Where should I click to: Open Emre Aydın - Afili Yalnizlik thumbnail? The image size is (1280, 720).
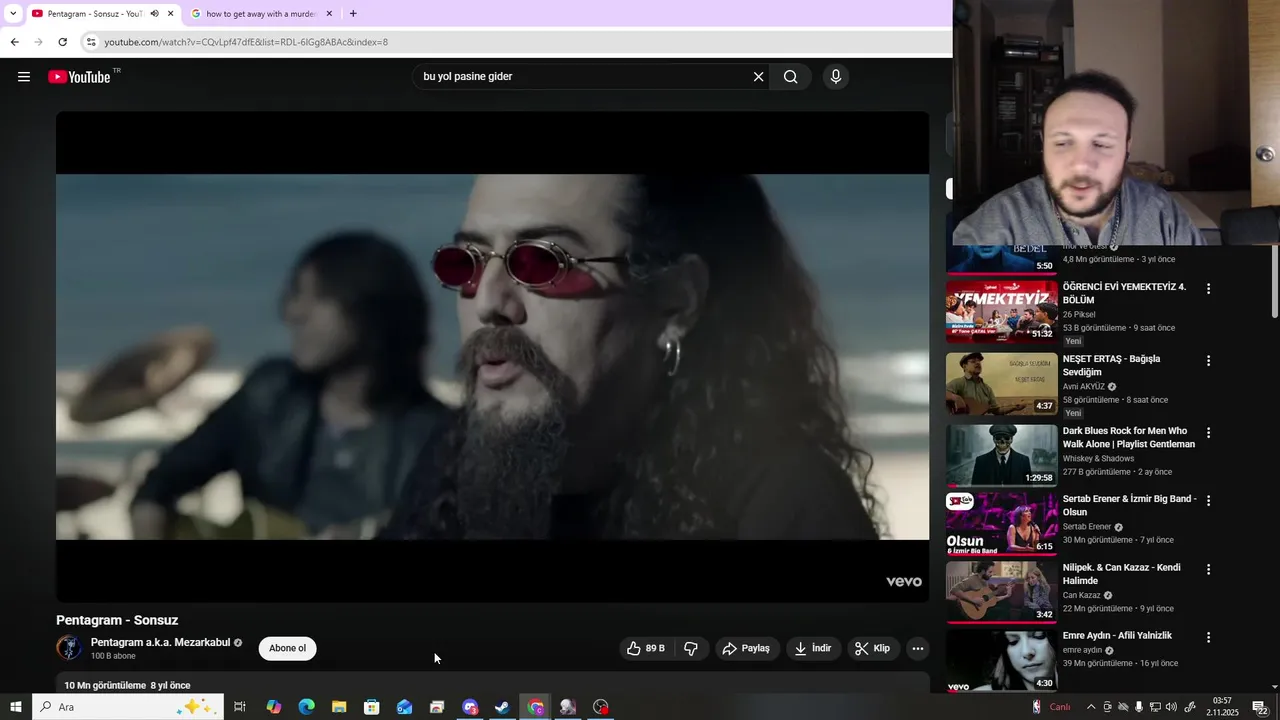tap(1001, 660)
